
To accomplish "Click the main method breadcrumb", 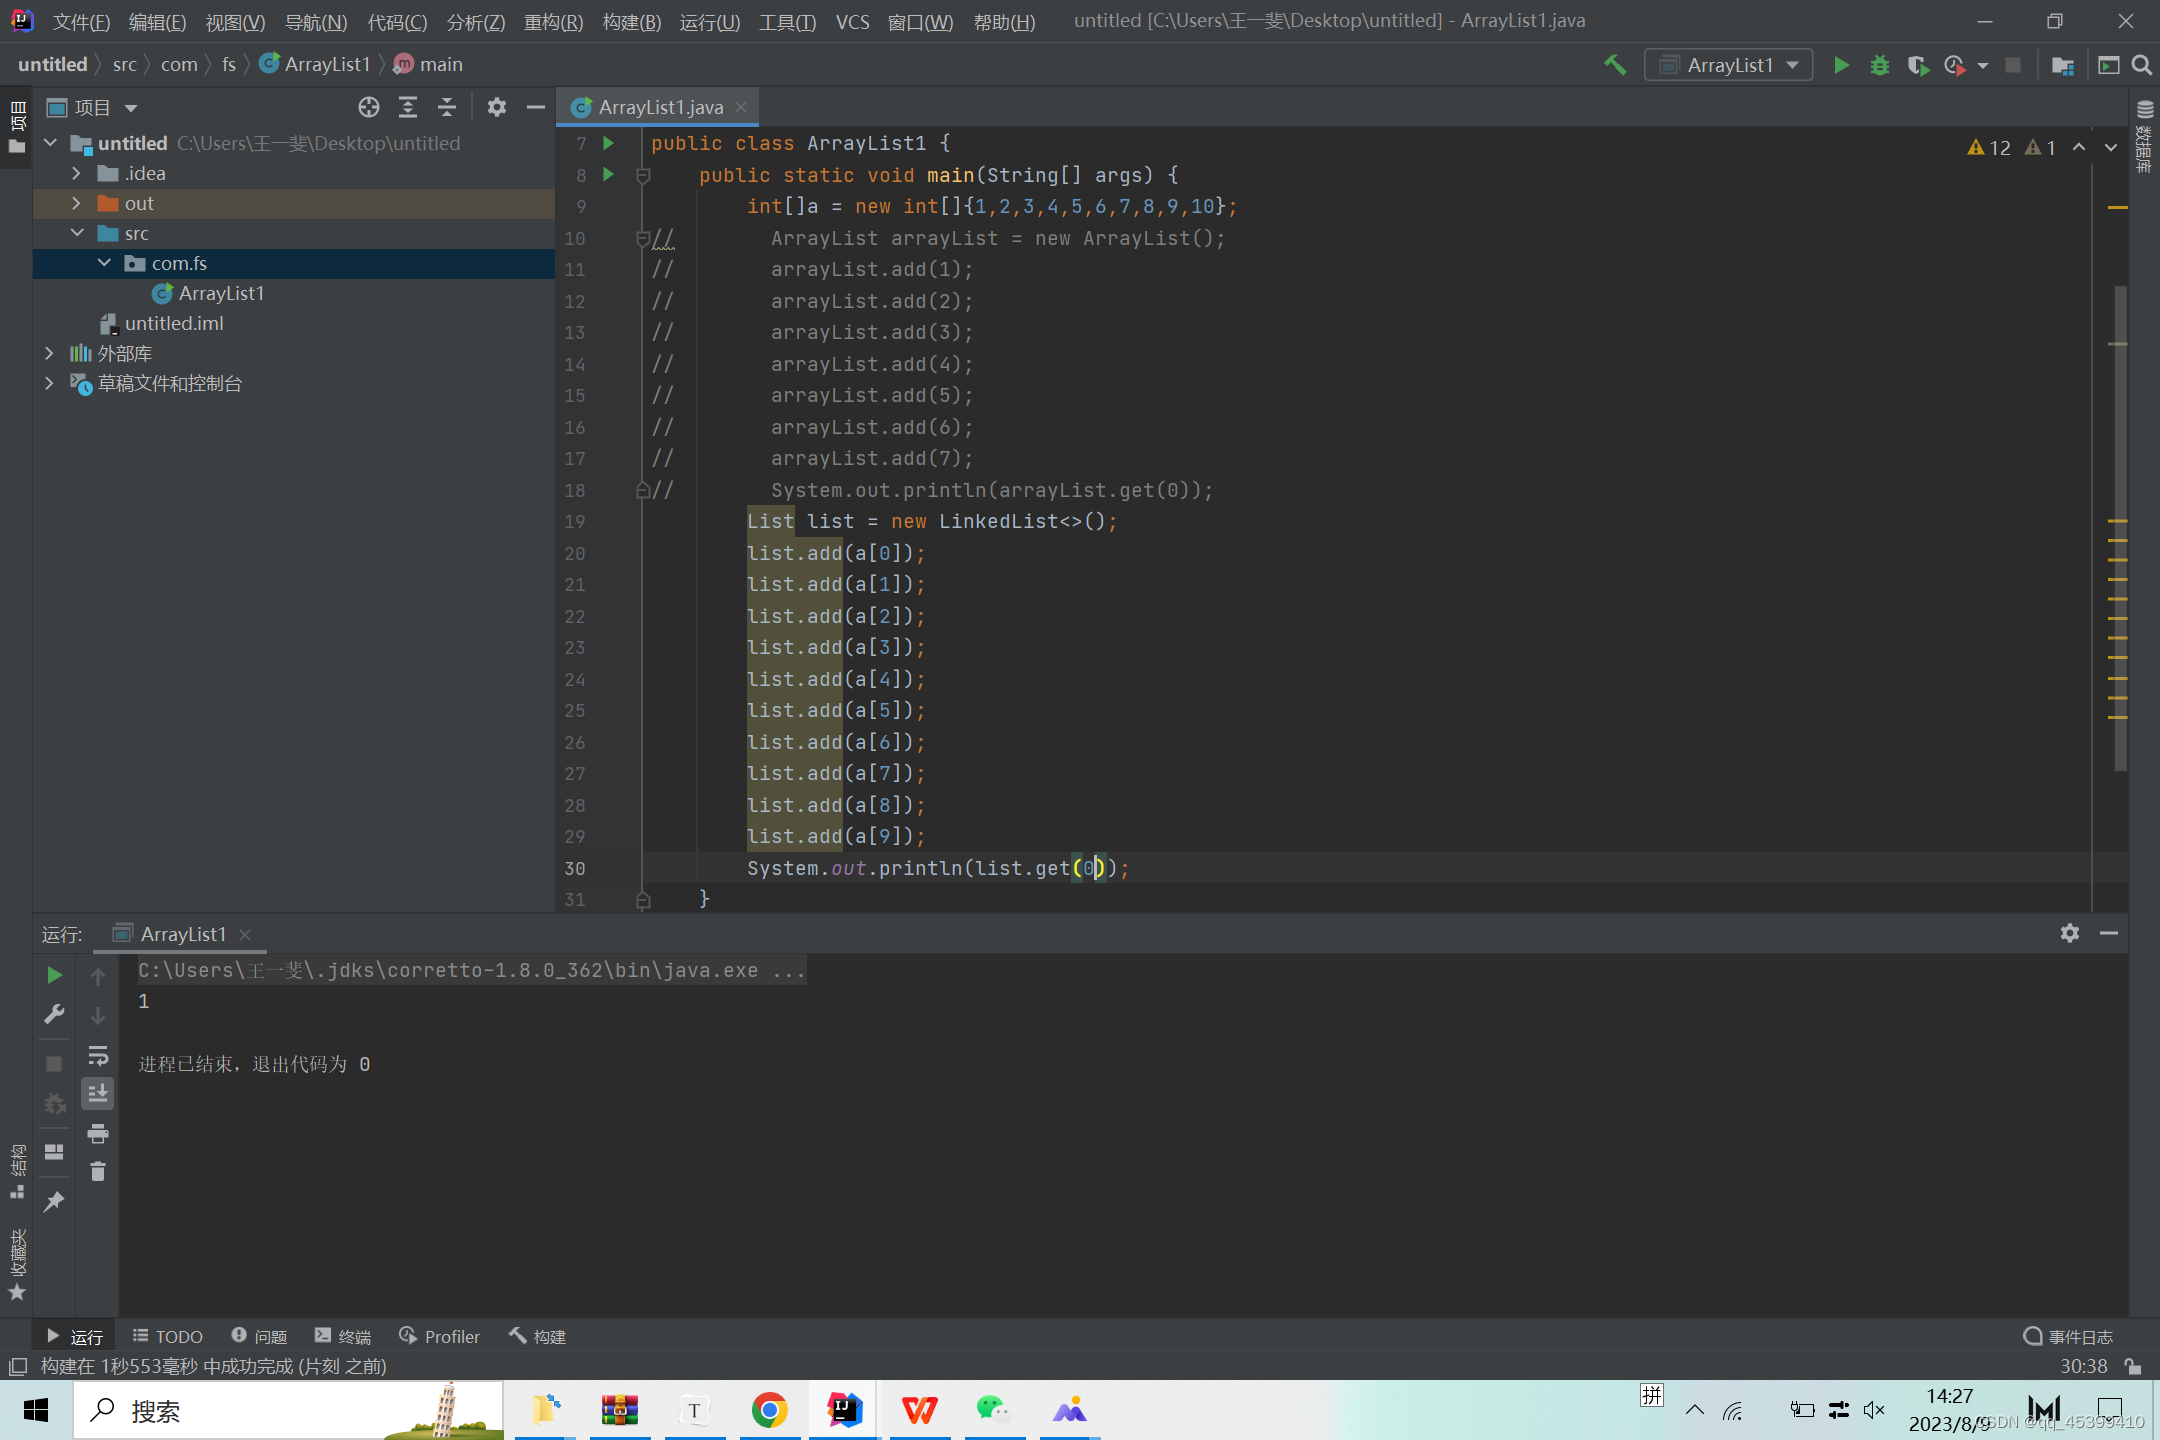I will click(x=428, y=64).
